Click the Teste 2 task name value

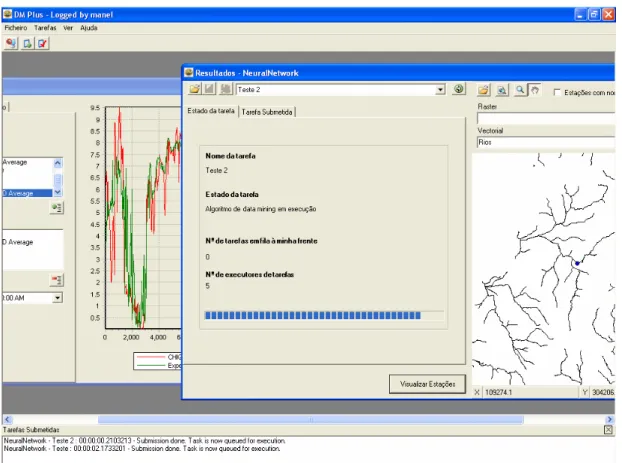[x=217, y=170]
